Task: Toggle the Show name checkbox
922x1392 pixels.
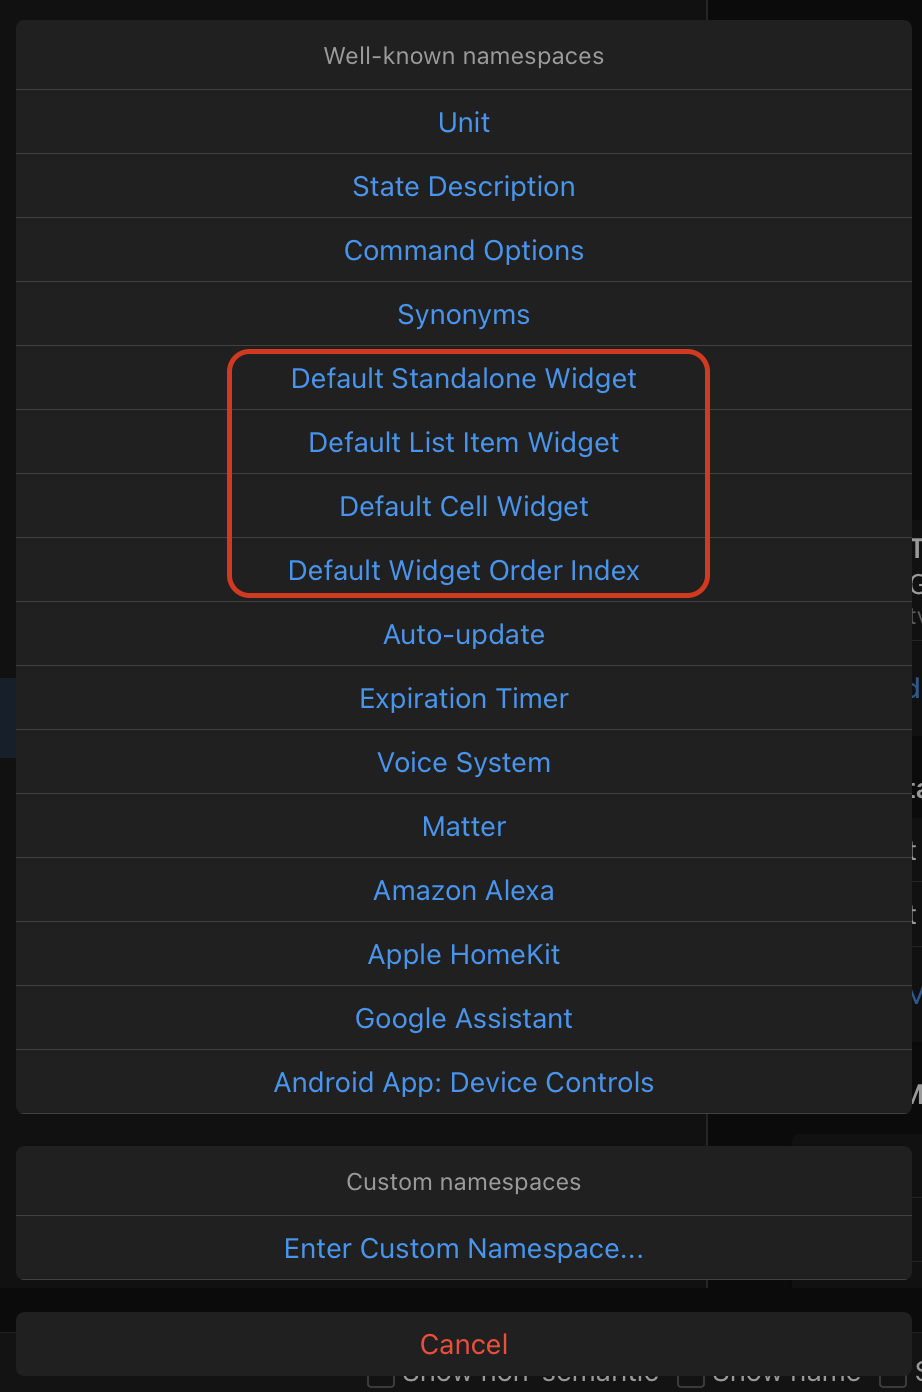Action: [691, 1381]
